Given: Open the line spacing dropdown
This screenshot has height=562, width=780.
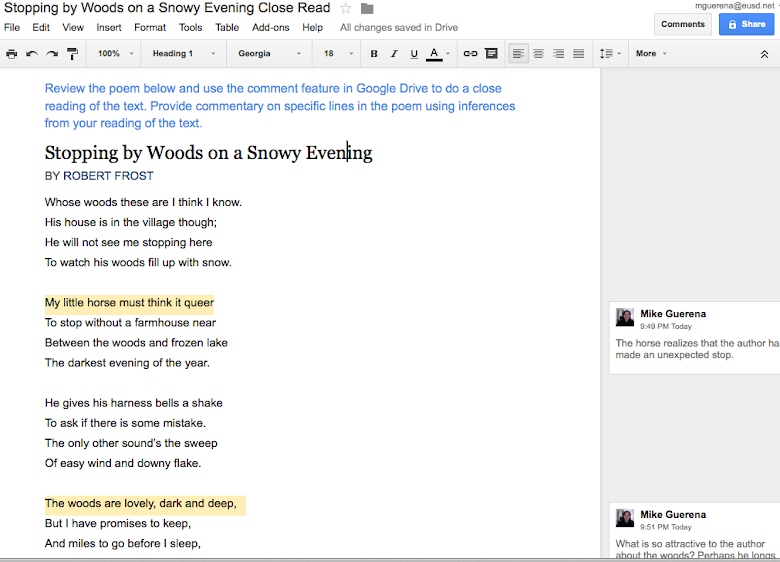Looking at the screenshot, I should (x=610, y=54).
